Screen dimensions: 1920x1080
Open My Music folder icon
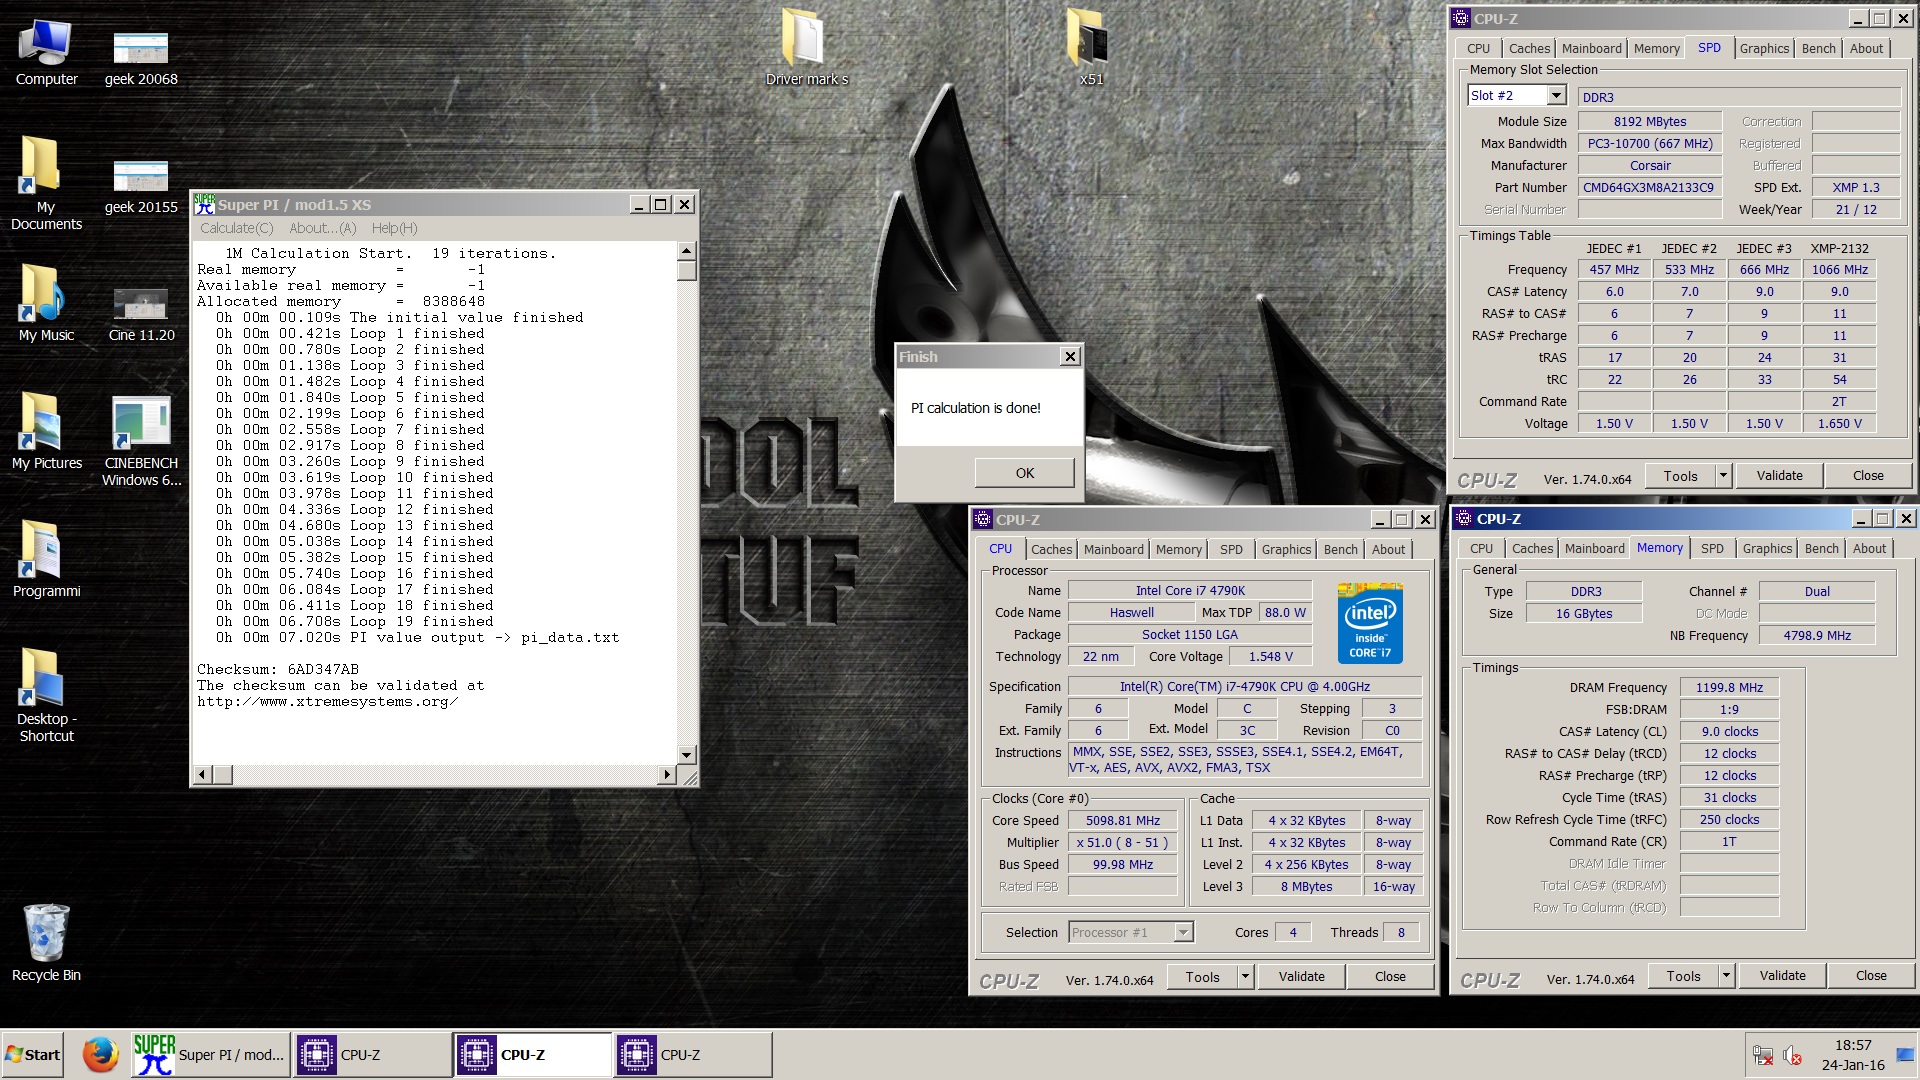click(x=46, y=303)
